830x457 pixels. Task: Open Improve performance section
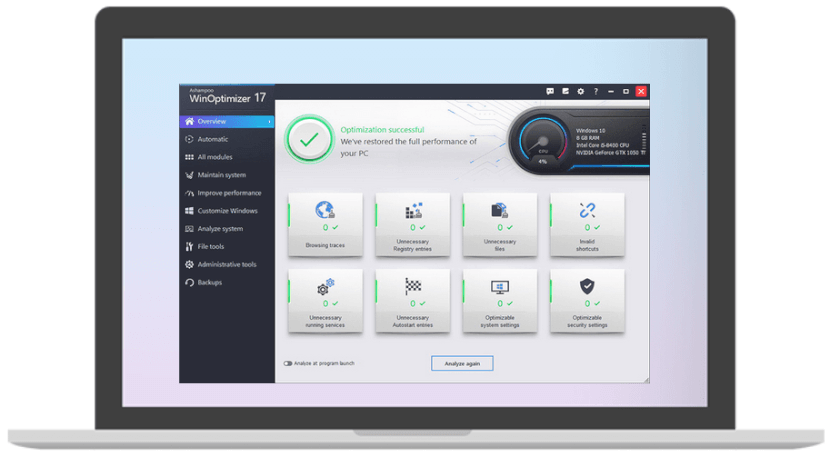coord(229,193)
